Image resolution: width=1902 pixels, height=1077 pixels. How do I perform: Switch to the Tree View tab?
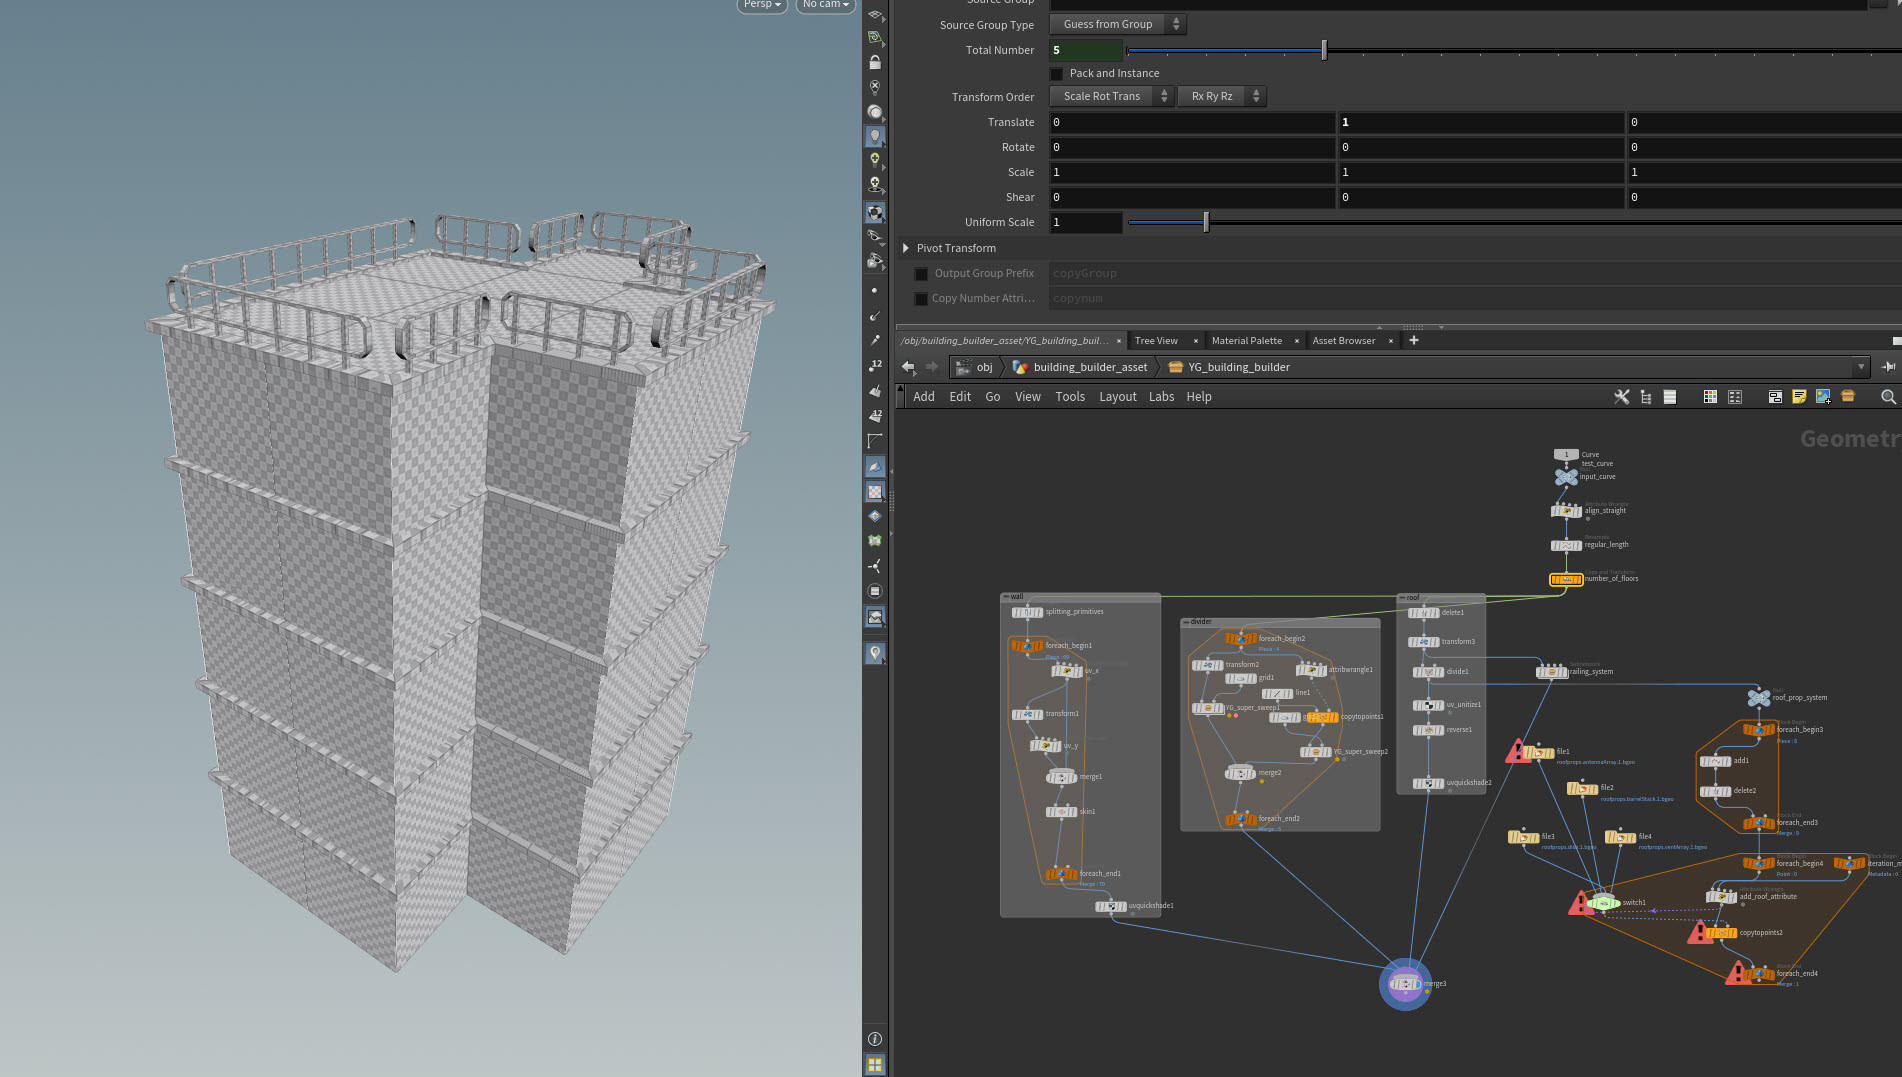click(x=1155, y=340)
